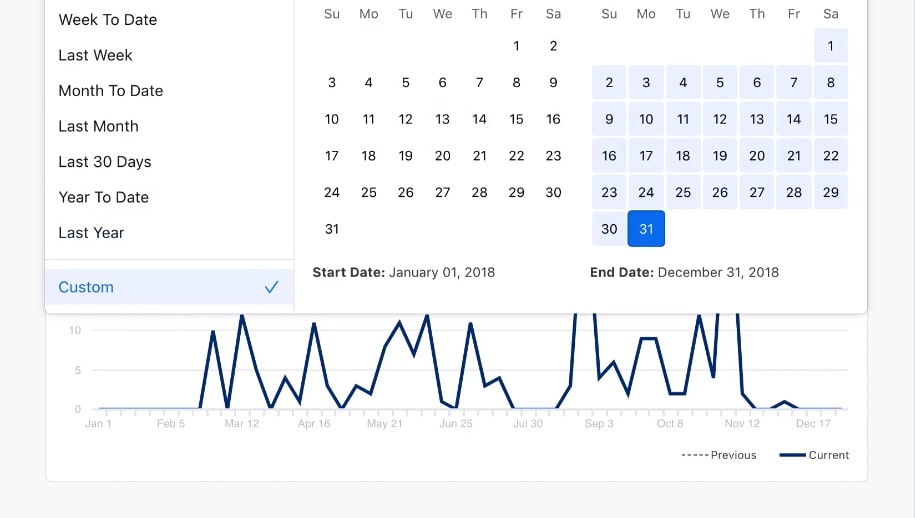Select the Year To Date option
The image size is (915, 518).
[103, 197]
